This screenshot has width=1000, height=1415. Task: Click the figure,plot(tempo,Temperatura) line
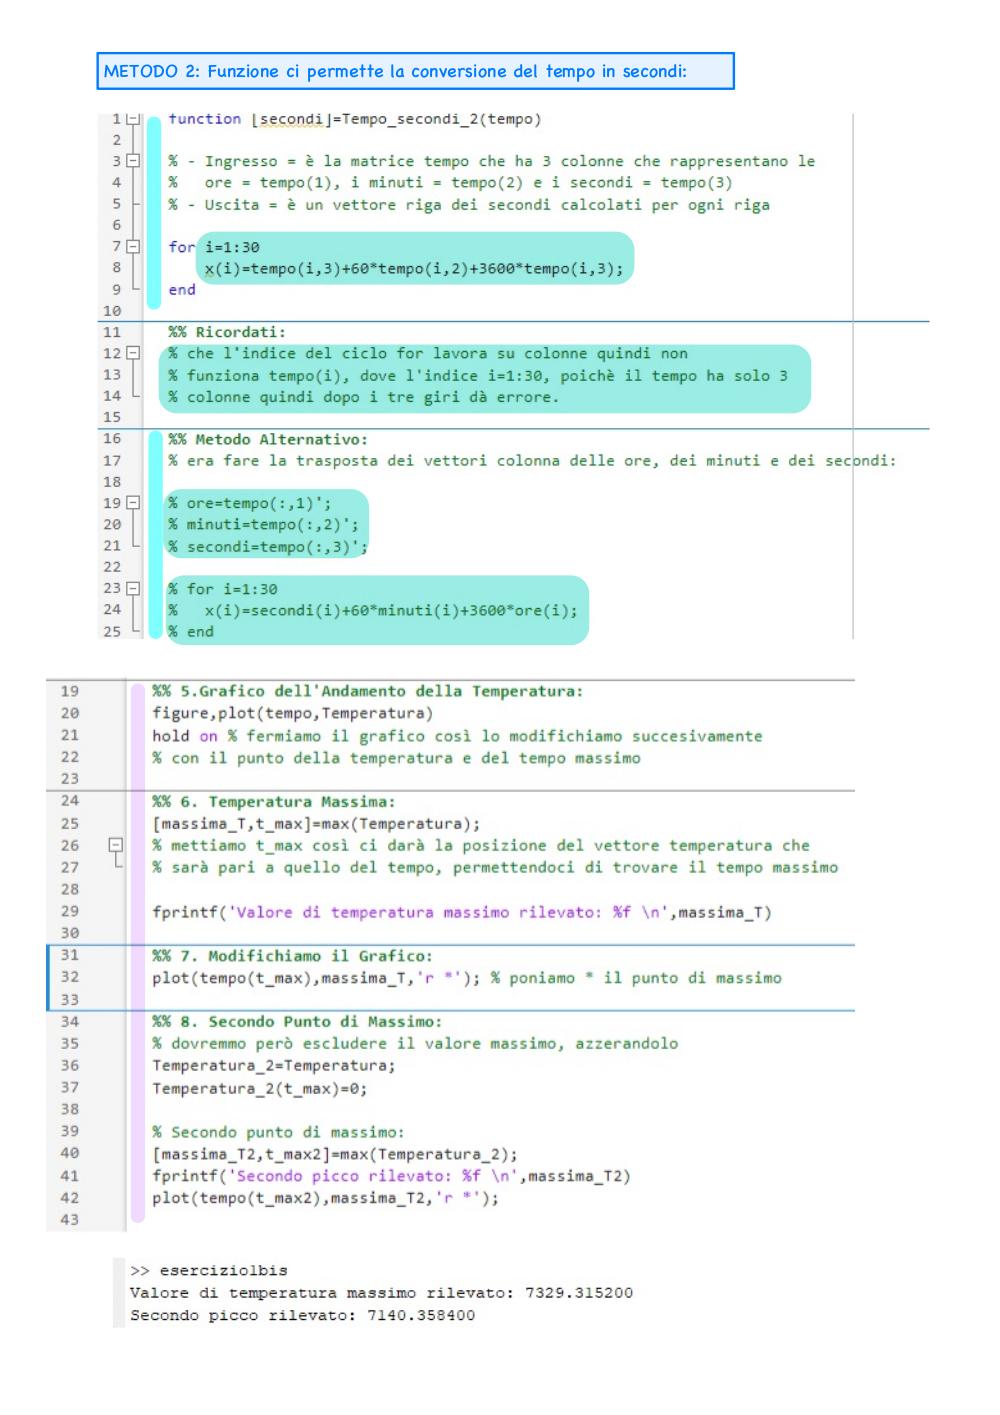[x=293, y=713]
